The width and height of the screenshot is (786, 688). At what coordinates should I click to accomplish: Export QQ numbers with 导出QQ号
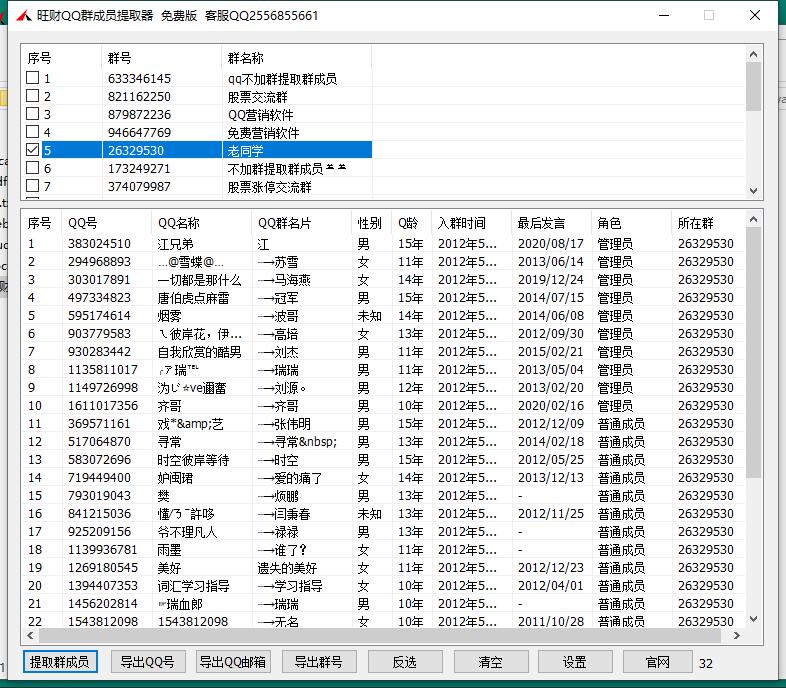[x=148, y=662]
